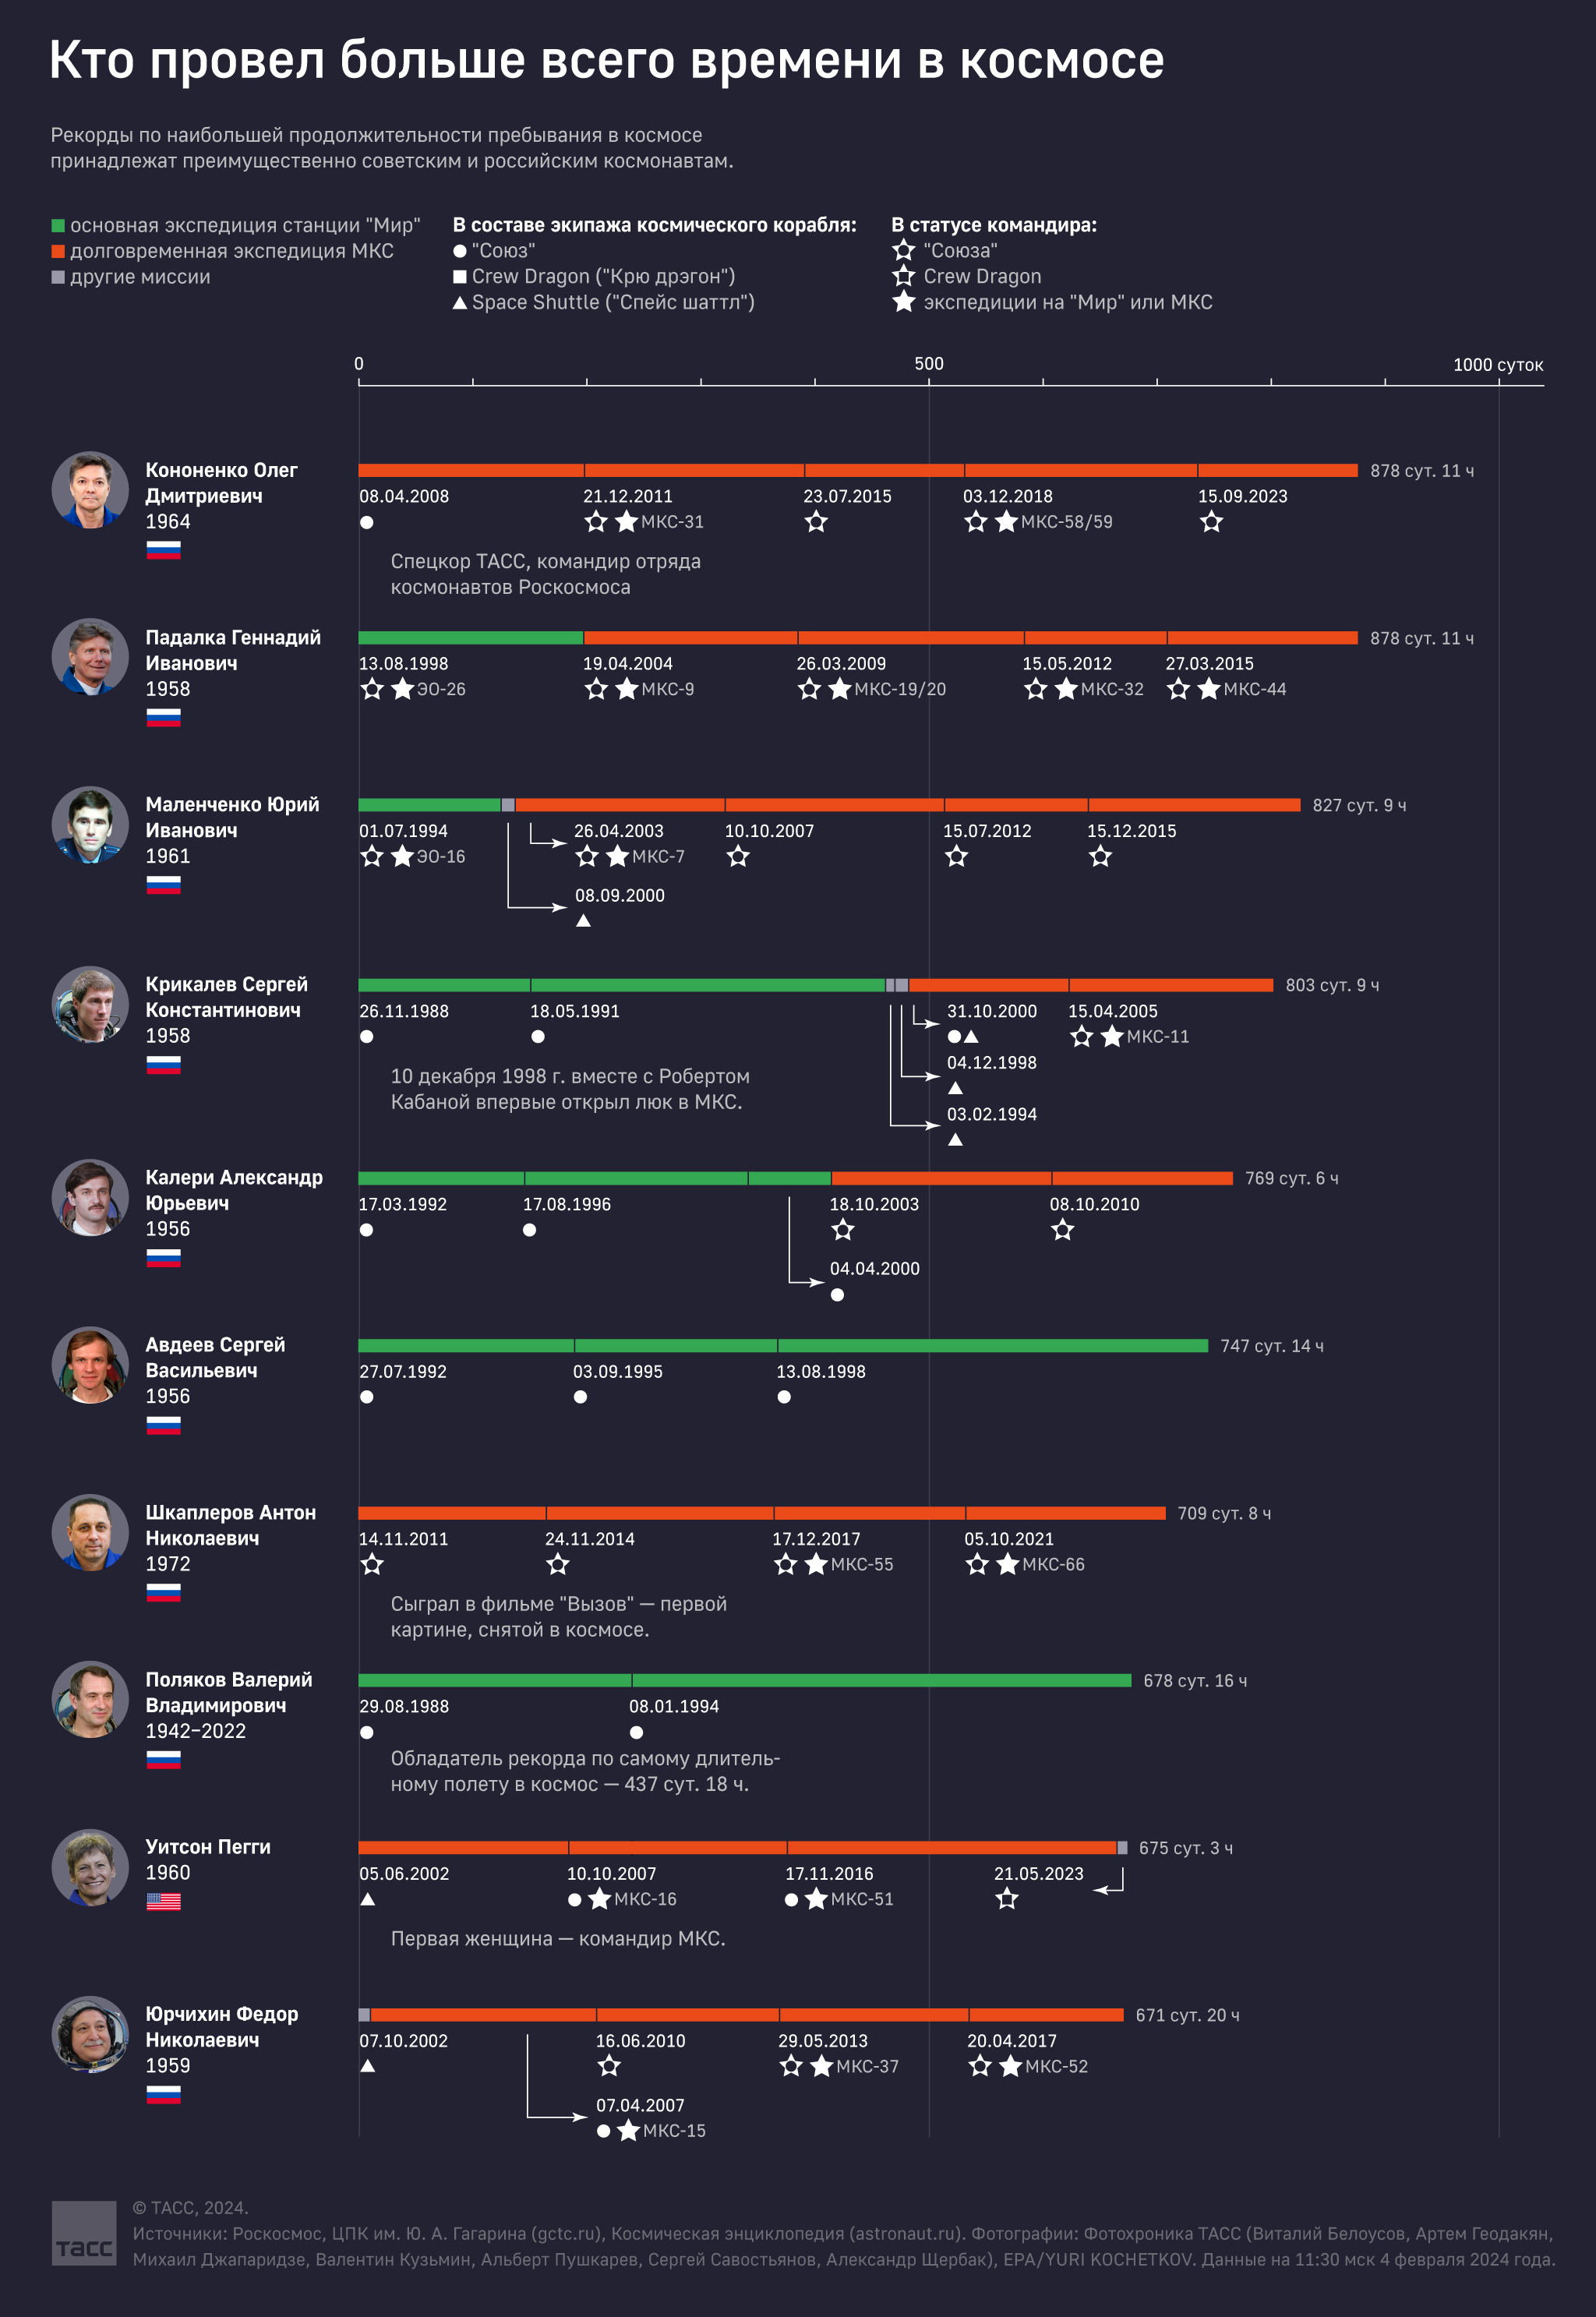
Task: Click the orange ISS expedition legend square
Action: click(58, 251)
